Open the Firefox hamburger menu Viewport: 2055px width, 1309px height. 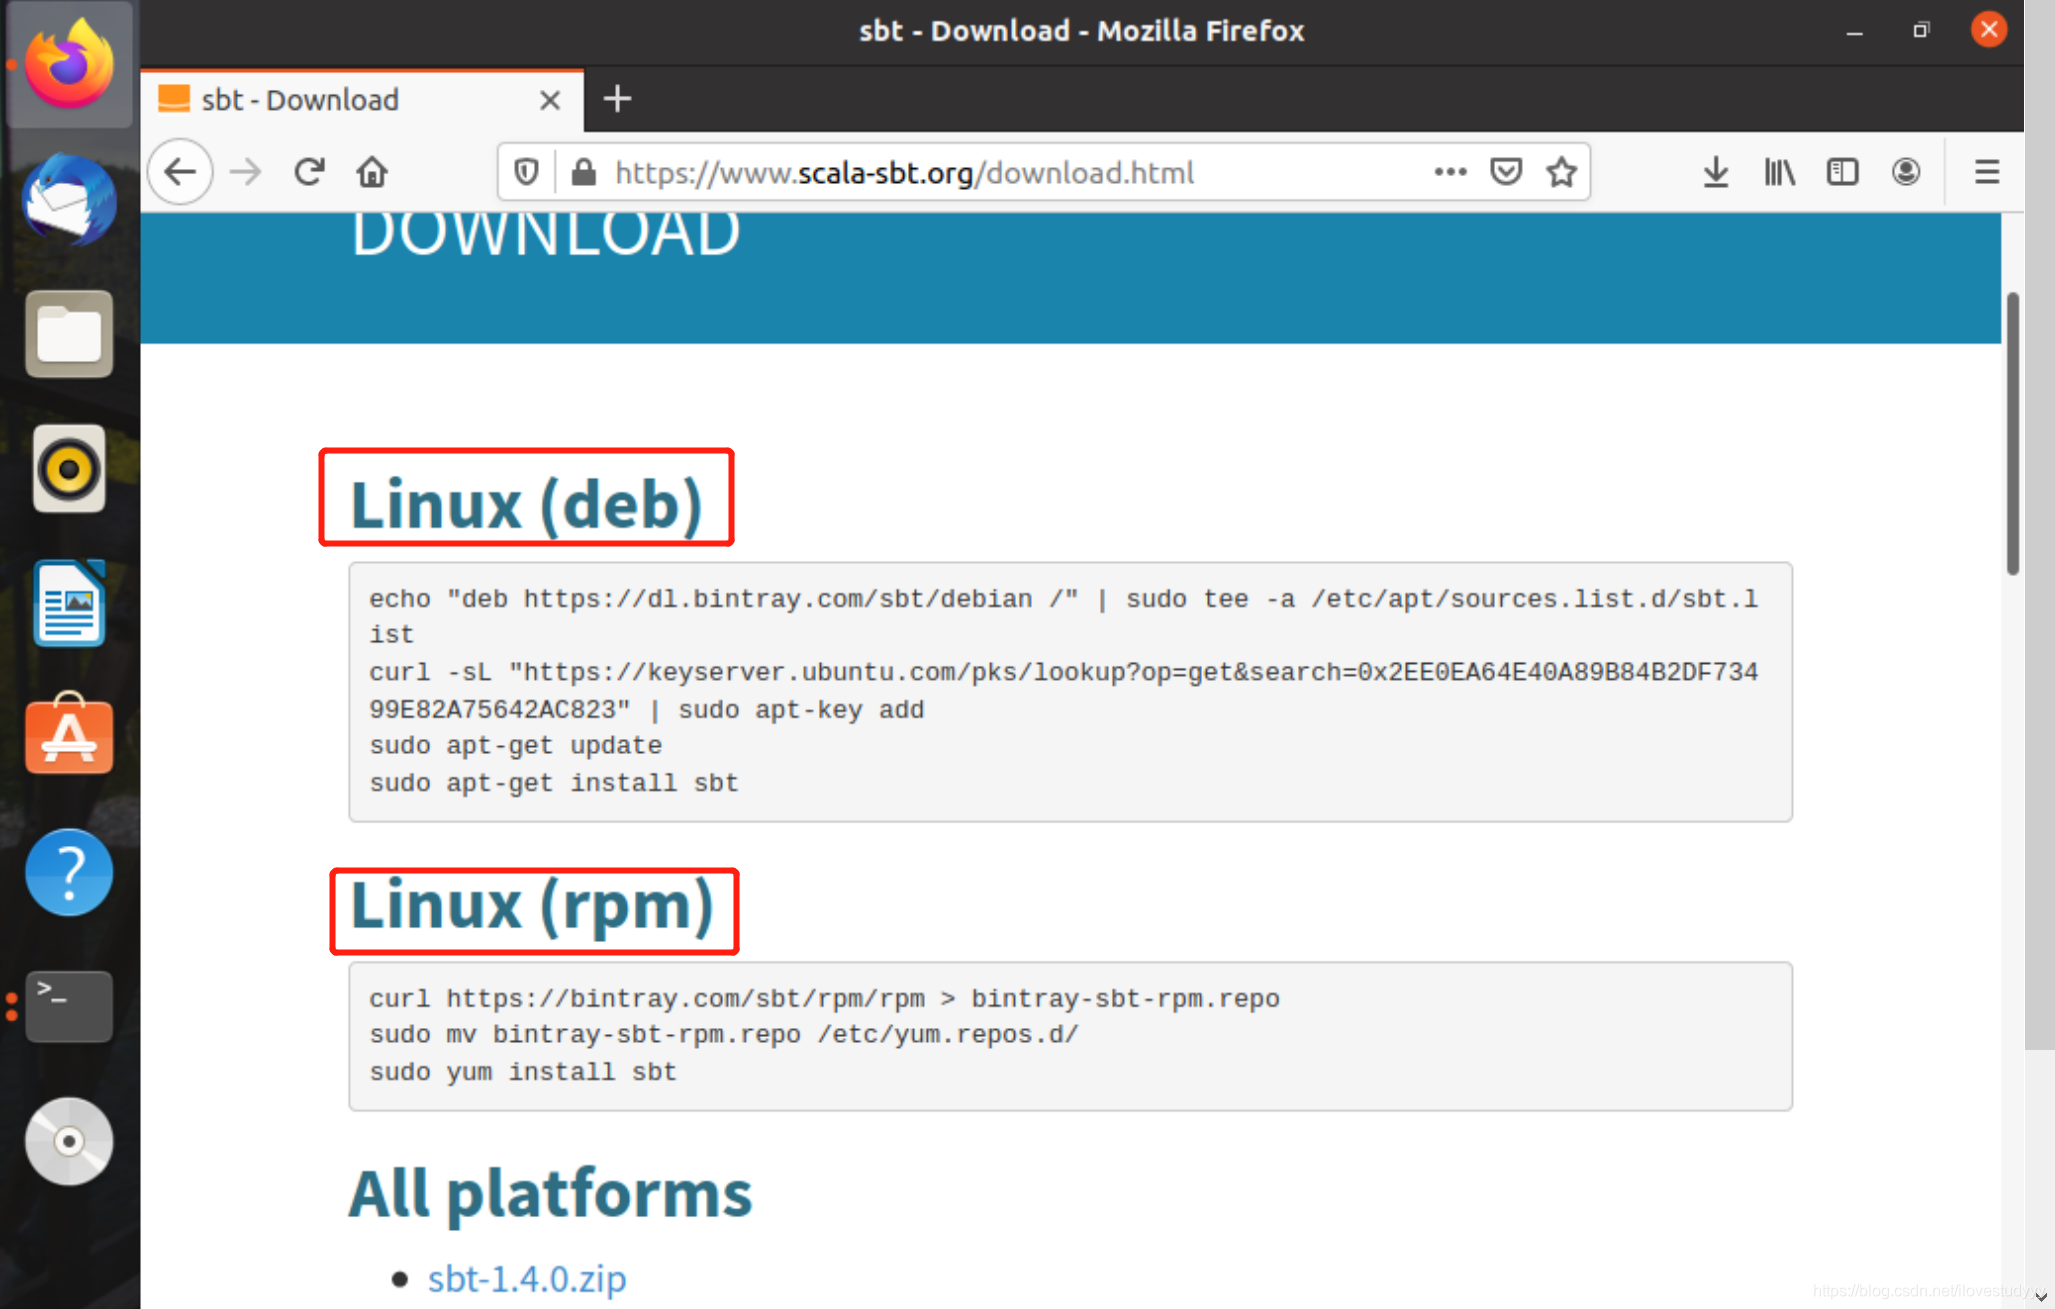click(1987, 172)
